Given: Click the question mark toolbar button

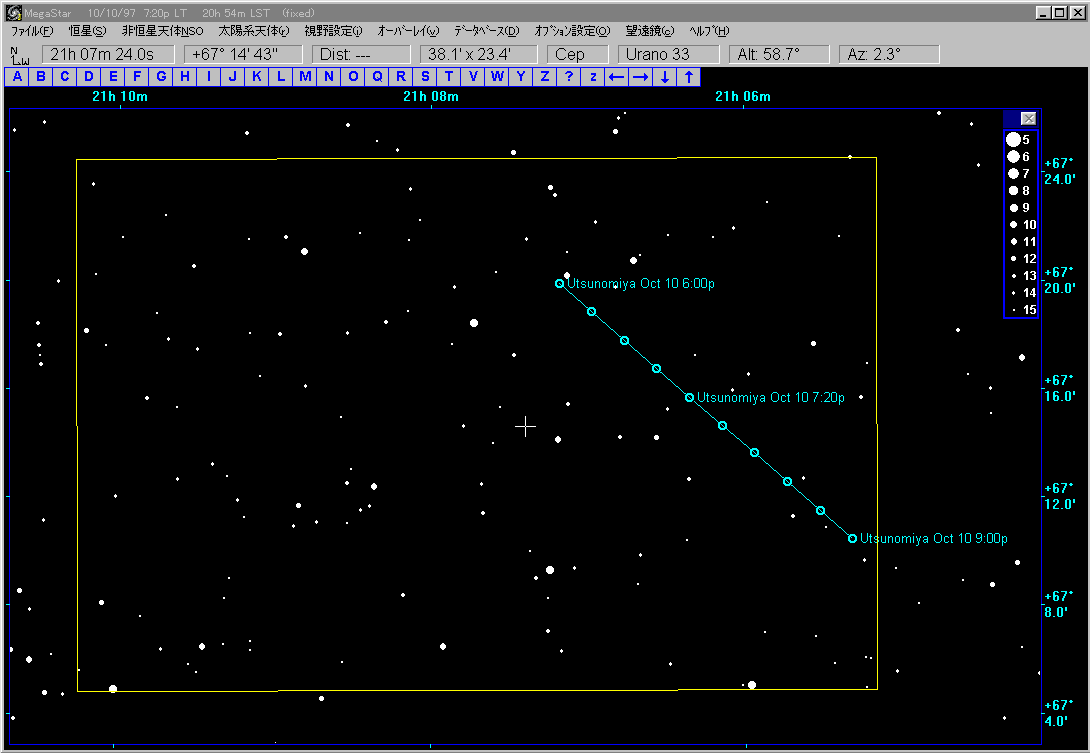Looking at the screenshot, I should (569, 76).
